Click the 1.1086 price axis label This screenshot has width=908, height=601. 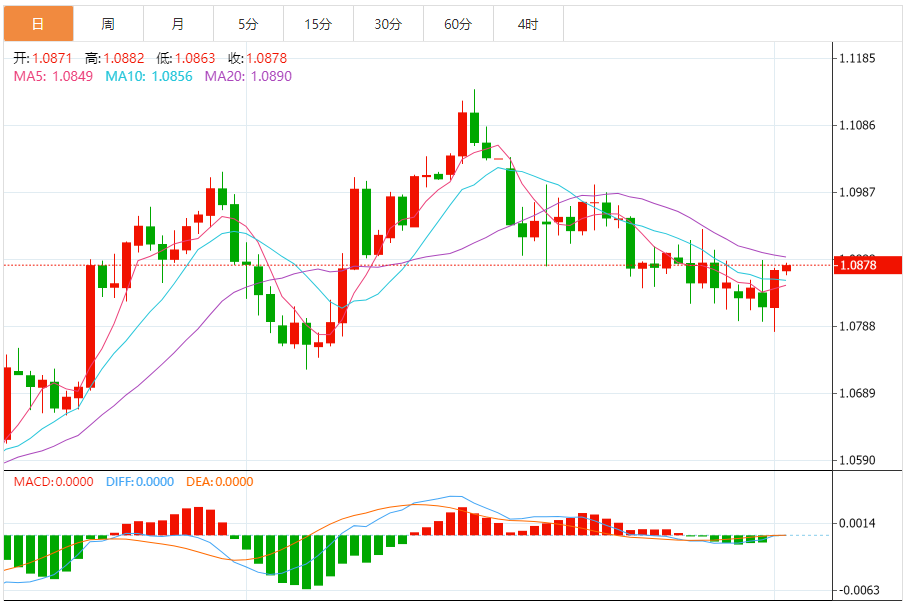point(858,125)
